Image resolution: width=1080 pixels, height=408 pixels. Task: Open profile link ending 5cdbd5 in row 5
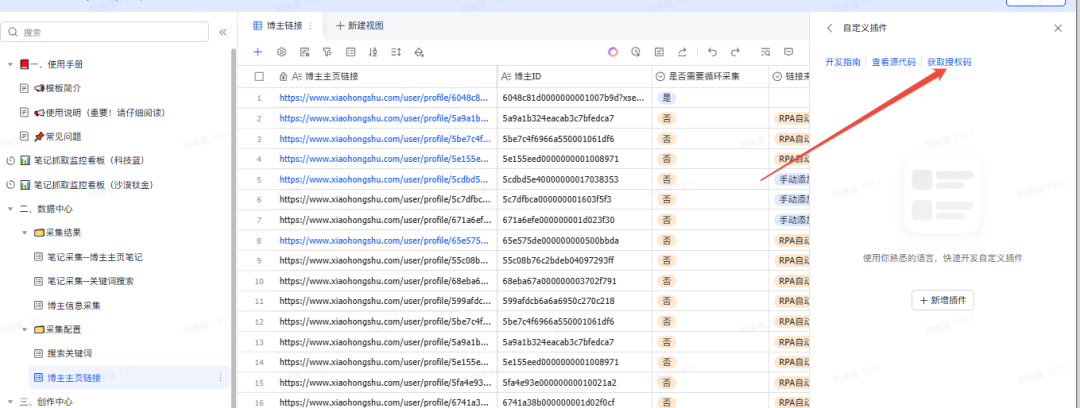[x=384, y=179]
